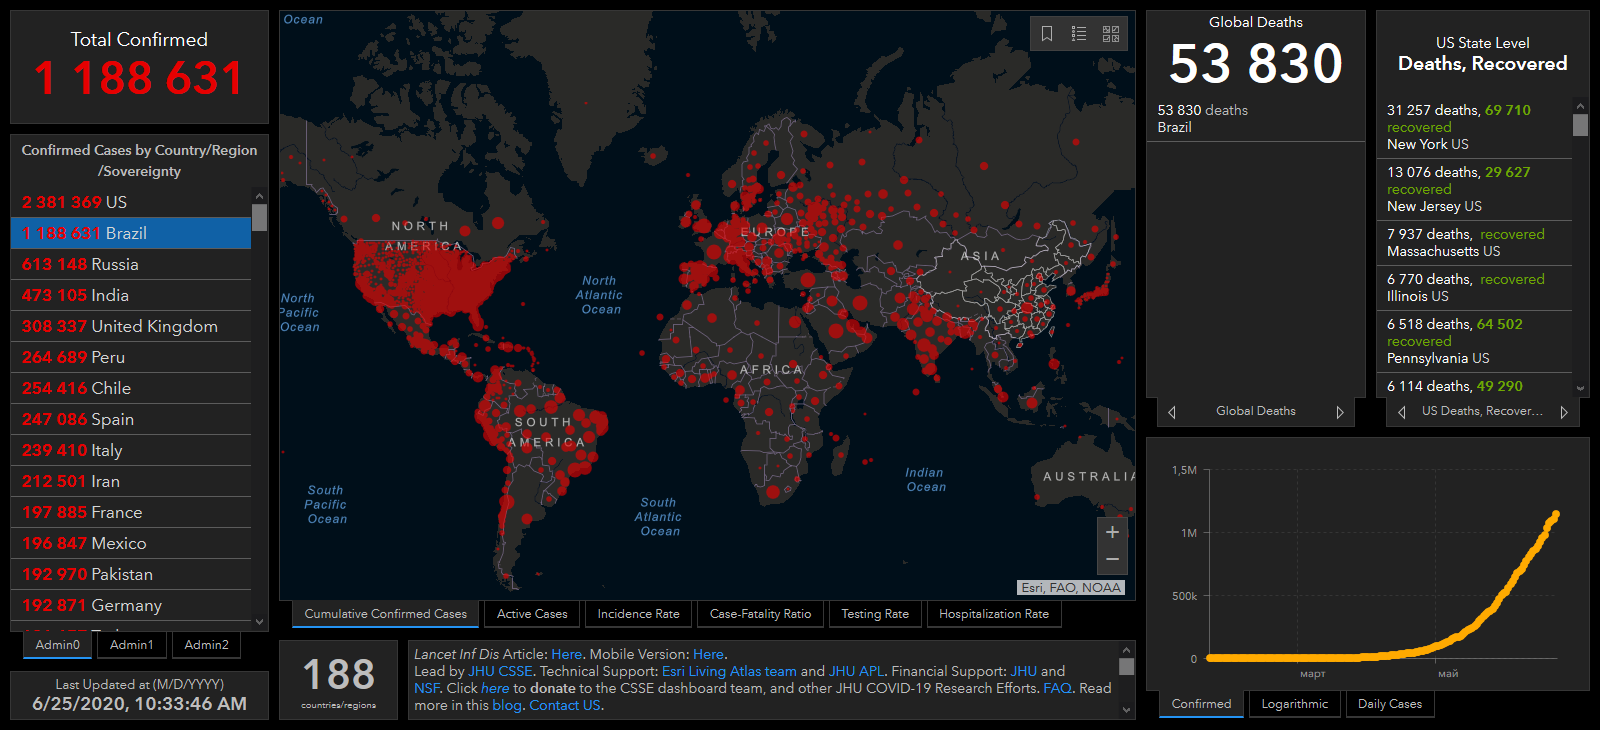
Task: Select Chile in the country list
Action: click(x=131, y=388)
